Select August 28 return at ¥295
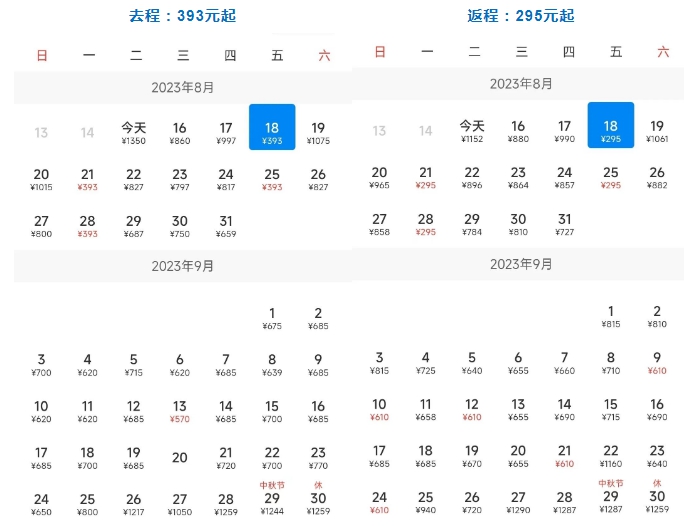Screen dimensions: 684x526 pyautogui.click(x=426, y=225)
